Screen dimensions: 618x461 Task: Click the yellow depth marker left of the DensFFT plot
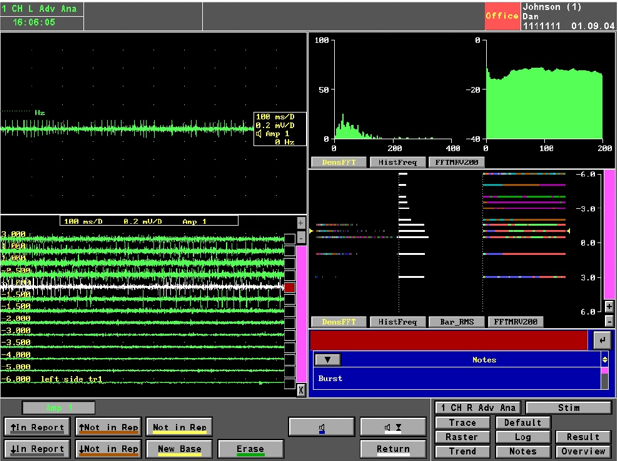coord(311,231)
